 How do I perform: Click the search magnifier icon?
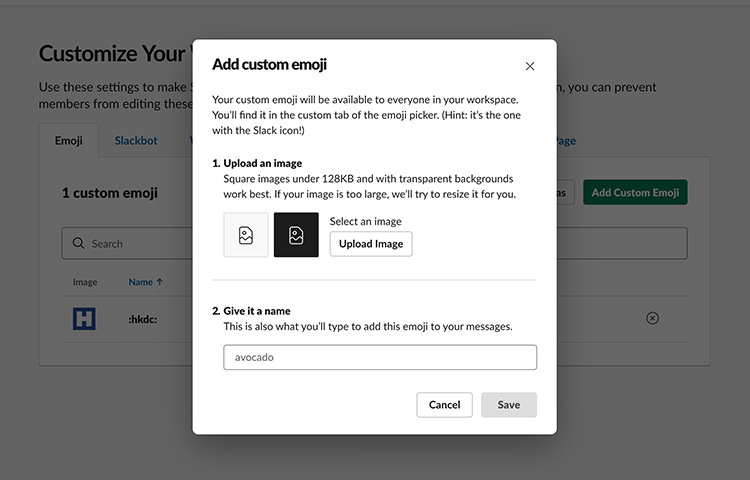pos(78,243)
